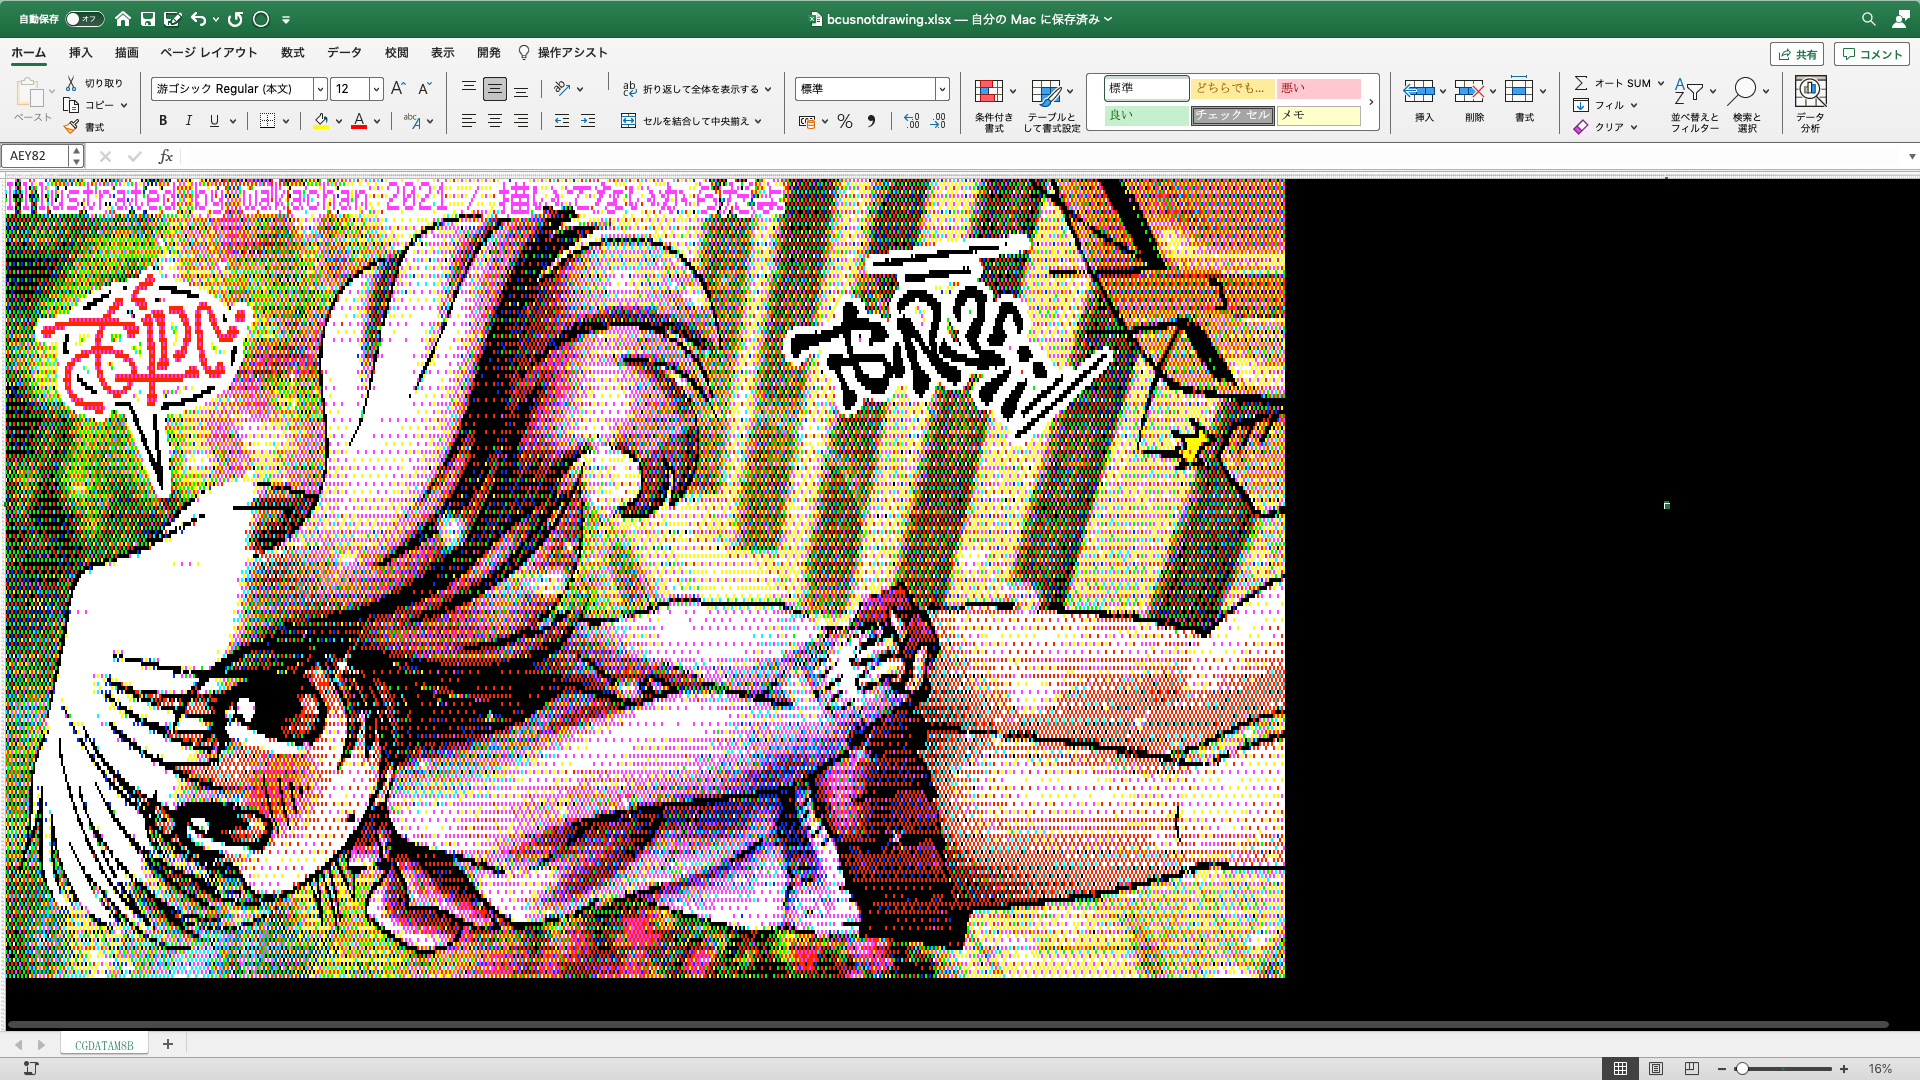Click the Home icon in title bar

123,19
